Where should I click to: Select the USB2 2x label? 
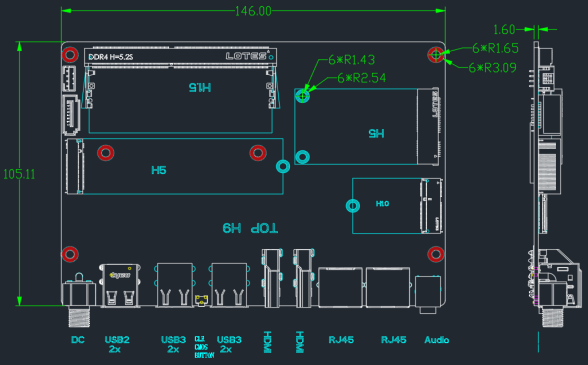click(117, 344)
